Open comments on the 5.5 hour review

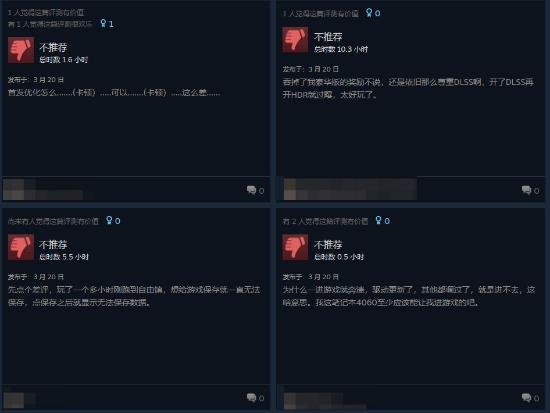(x=255, y=398)
